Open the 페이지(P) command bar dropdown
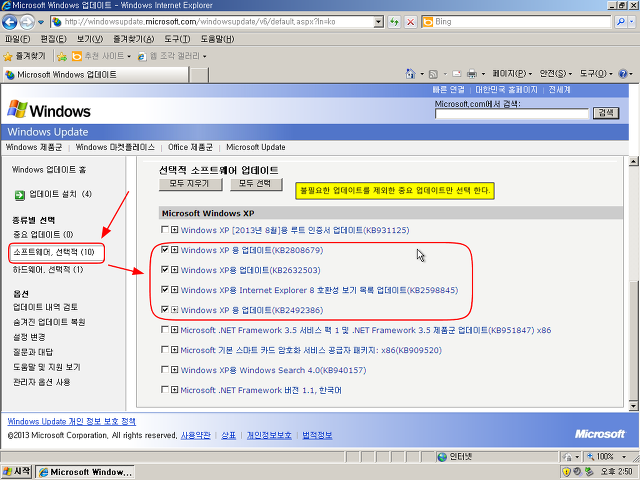 tap(512, 74)
